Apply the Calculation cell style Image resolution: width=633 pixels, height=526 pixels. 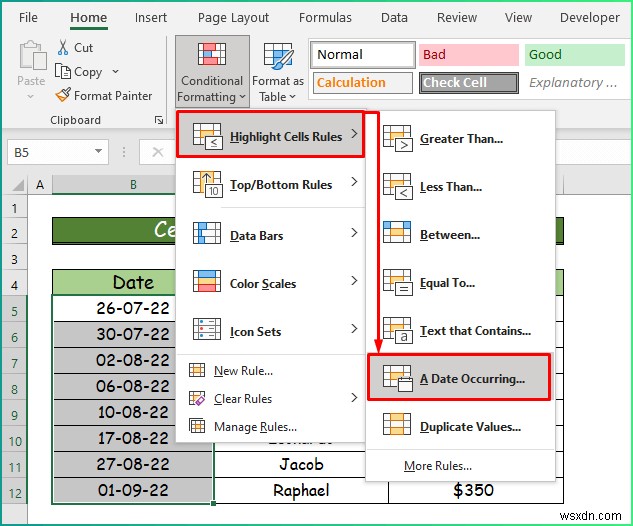[x=363, y=83]
